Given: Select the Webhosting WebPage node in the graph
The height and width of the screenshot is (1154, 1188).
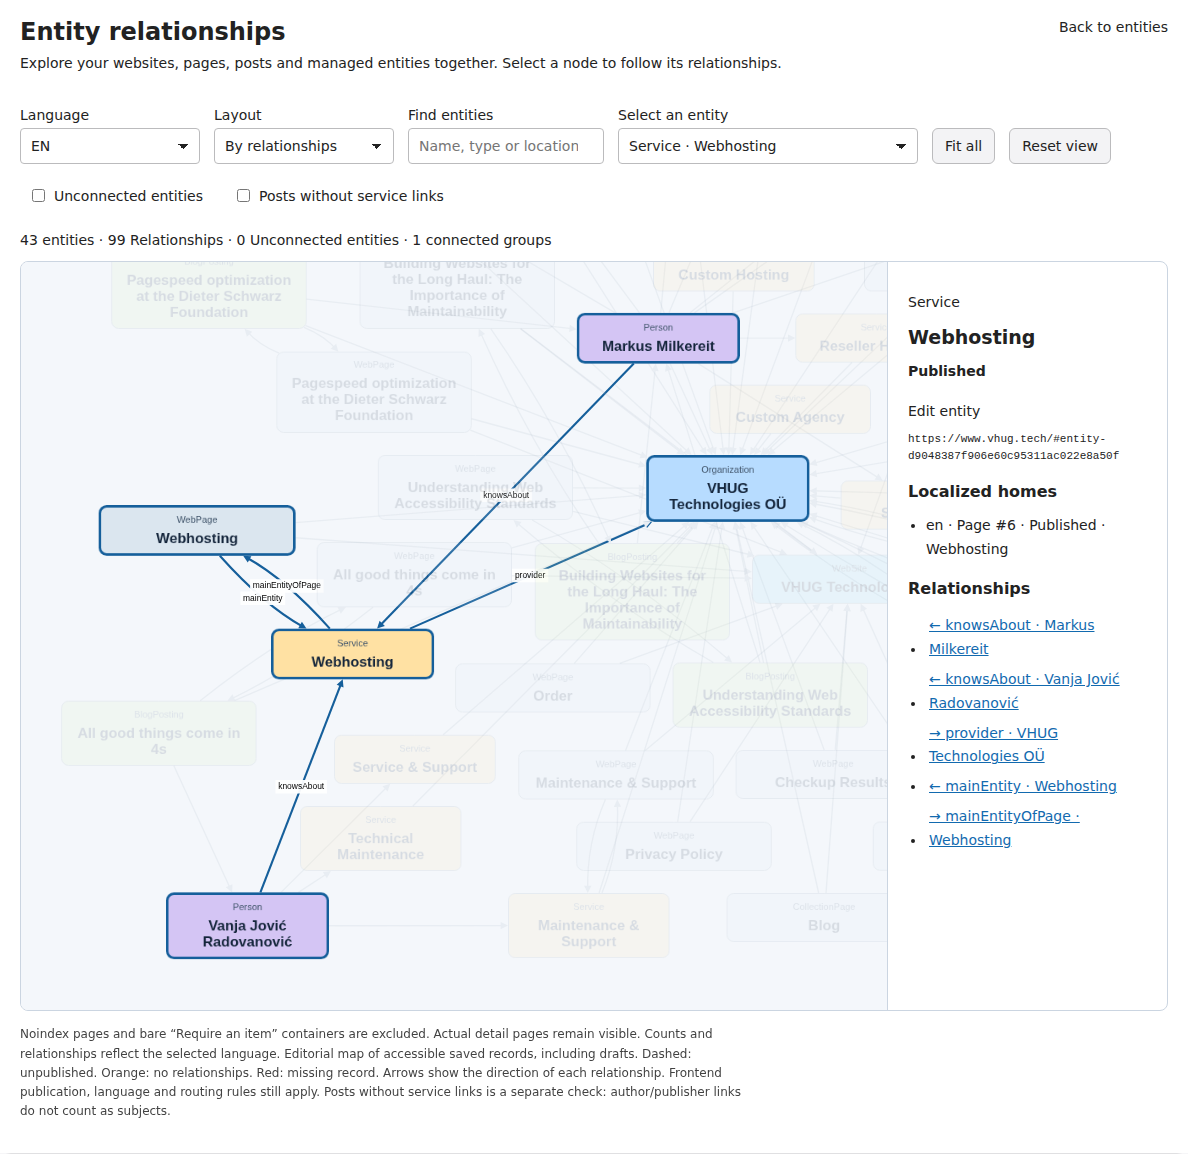Looking at the screenshot, I should pyautogui.click(x=197, y=530).
